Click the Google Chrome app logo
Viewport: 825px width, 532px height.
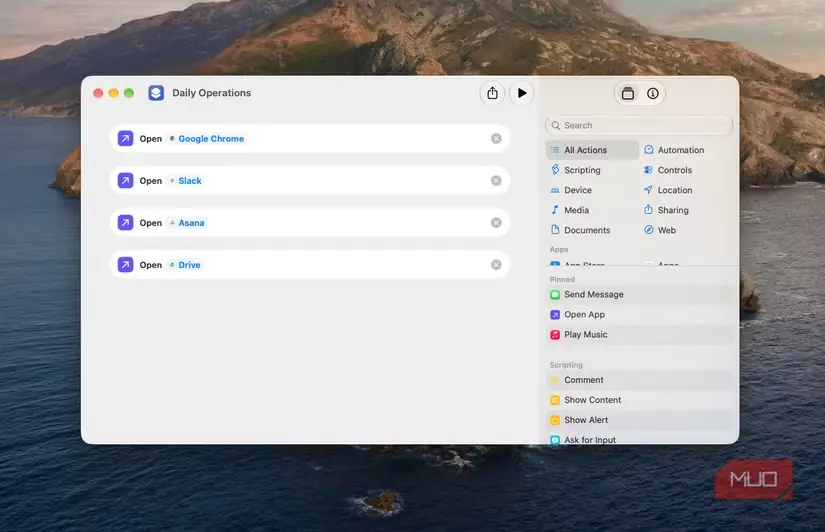[x=172, y=138]
